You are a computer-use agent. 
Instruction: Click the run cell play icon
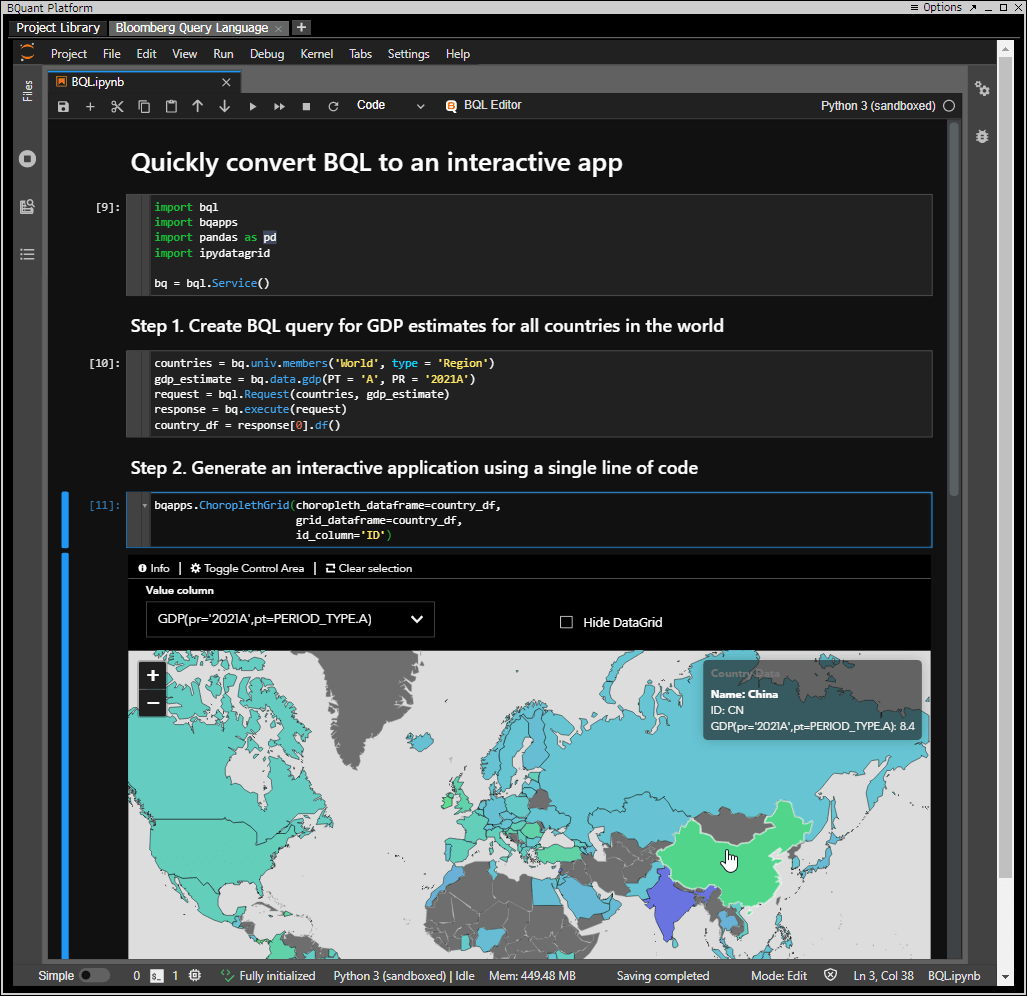point(252,106)
